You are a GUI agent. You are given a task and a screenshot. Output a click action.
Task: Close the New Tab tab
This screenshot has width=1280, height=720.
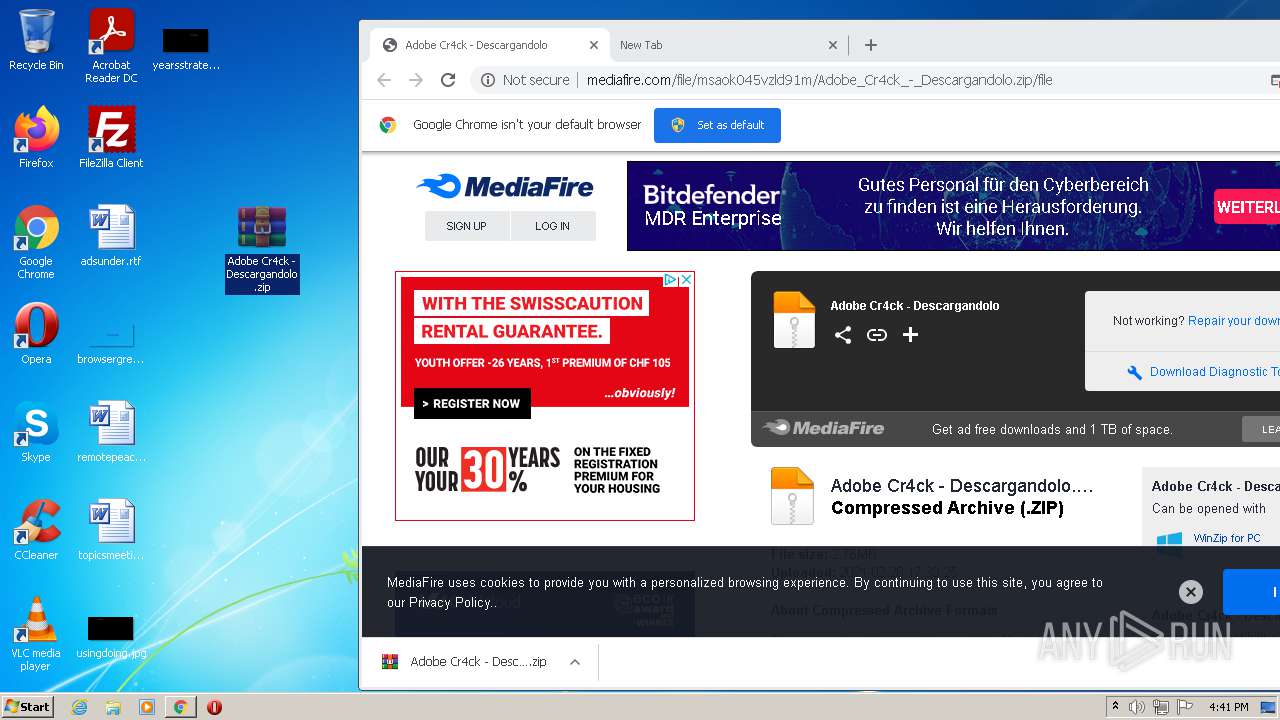click(x=833, y=45)
